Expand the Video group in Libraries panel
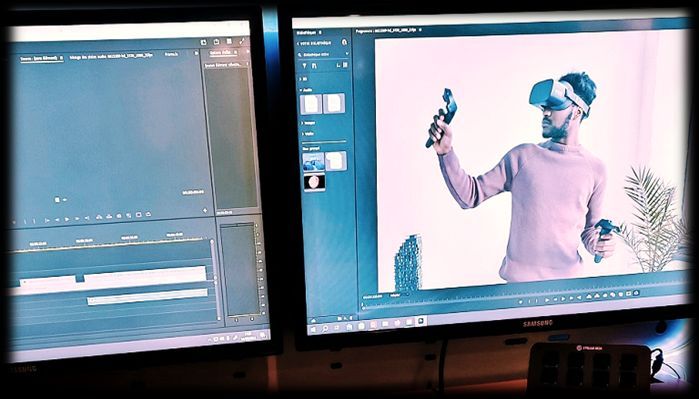699x399 pixels. click(302, 133)
